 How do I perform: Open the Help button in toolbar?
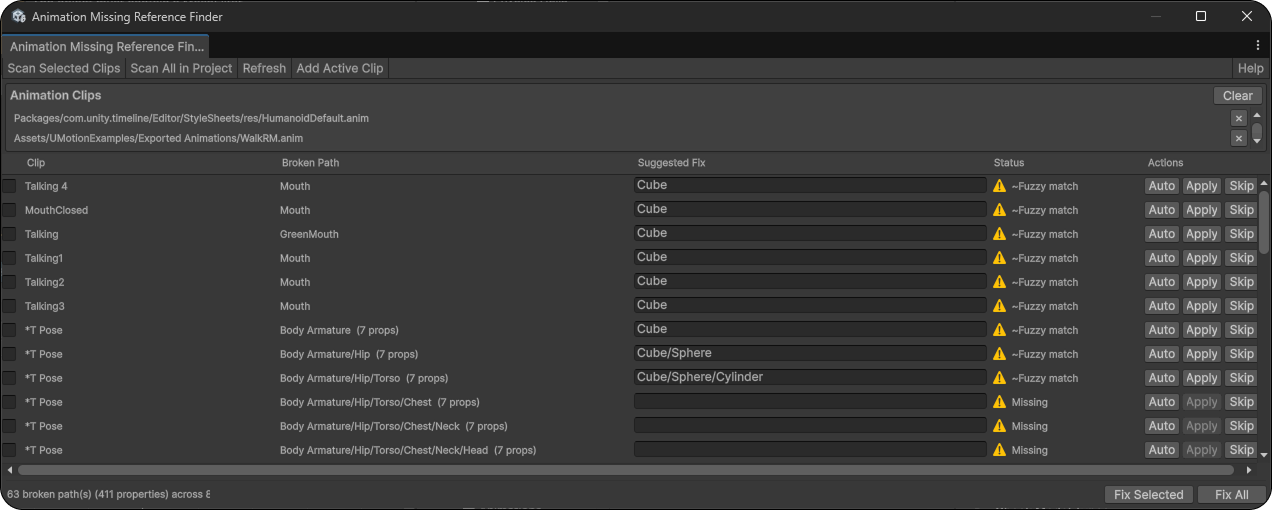tap(1250, 68)
